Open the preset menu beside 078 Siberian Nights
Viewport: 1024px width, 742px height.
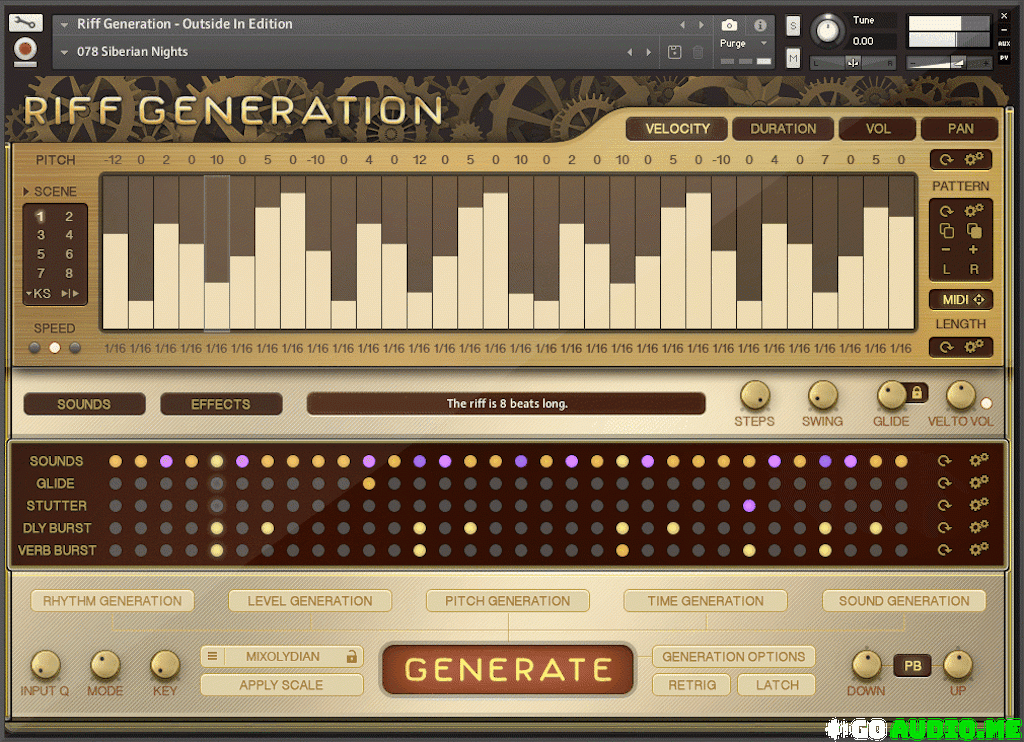(64, 52)
